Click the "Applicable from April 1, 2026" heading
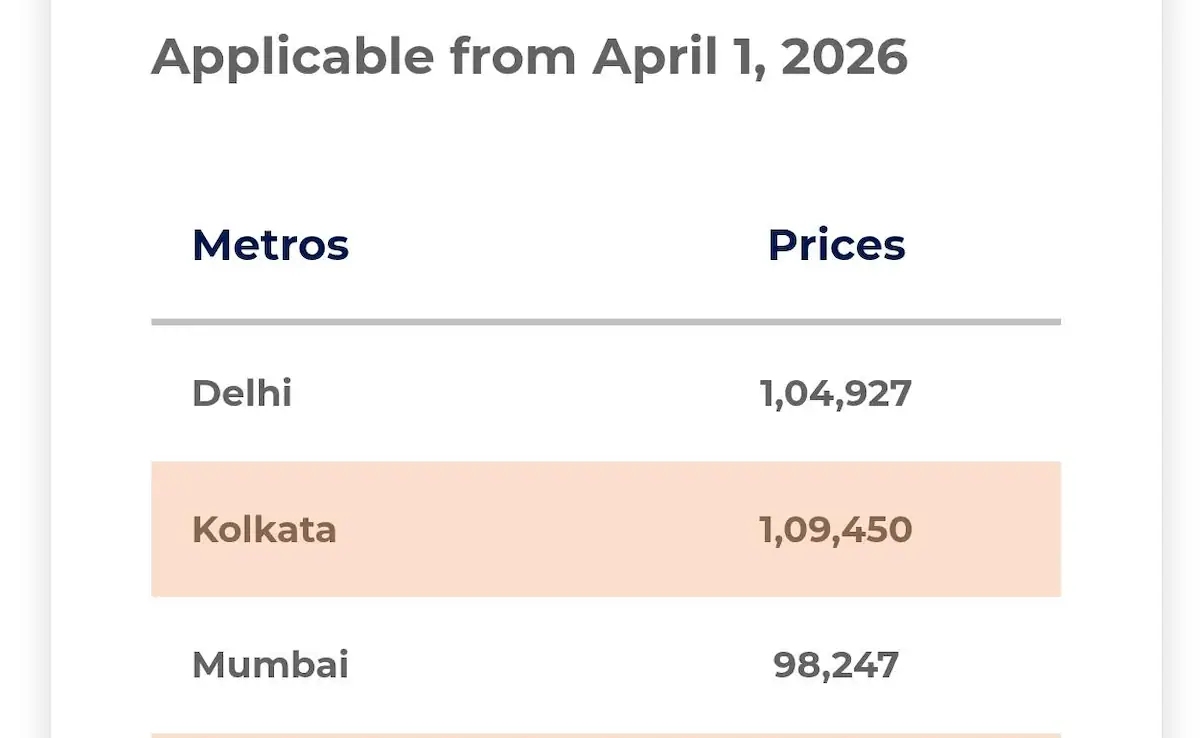This screenshot has height=738, width=1200. 529,57
